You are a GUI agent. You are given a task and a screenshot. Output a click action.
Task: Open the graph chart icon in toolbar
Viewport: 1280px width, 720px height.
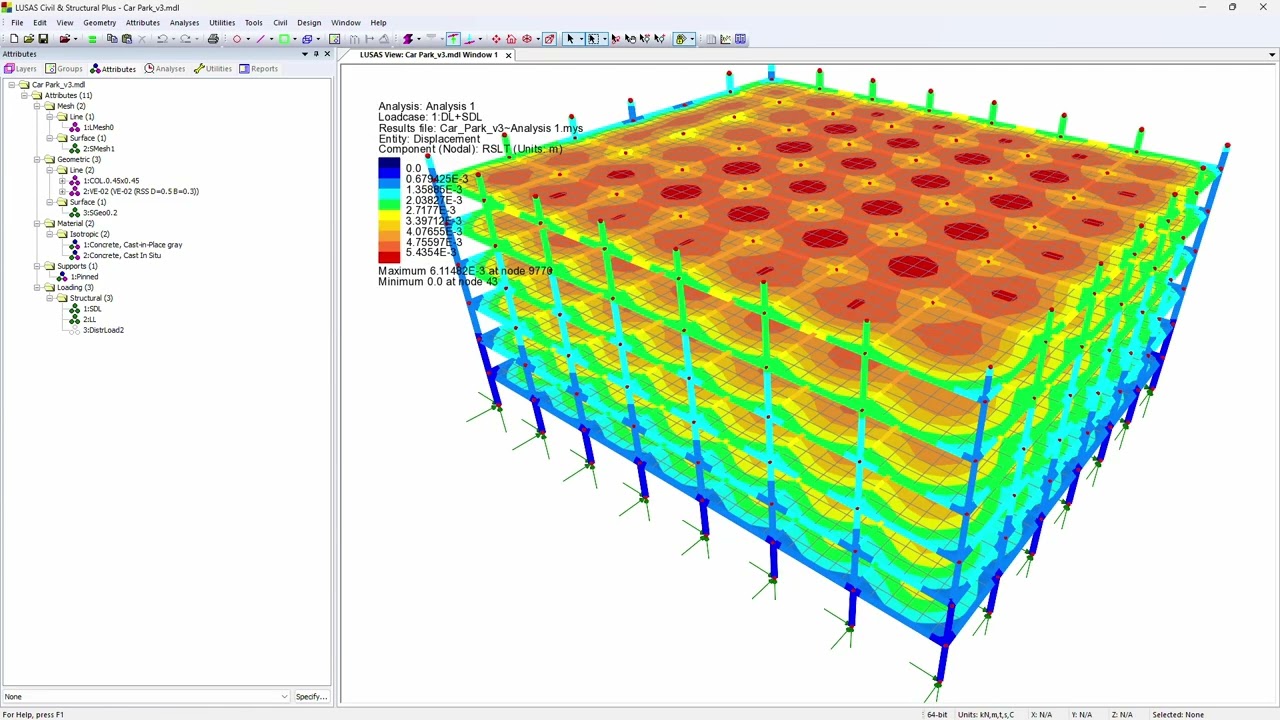pyautogui.click(x=725, y=39)
